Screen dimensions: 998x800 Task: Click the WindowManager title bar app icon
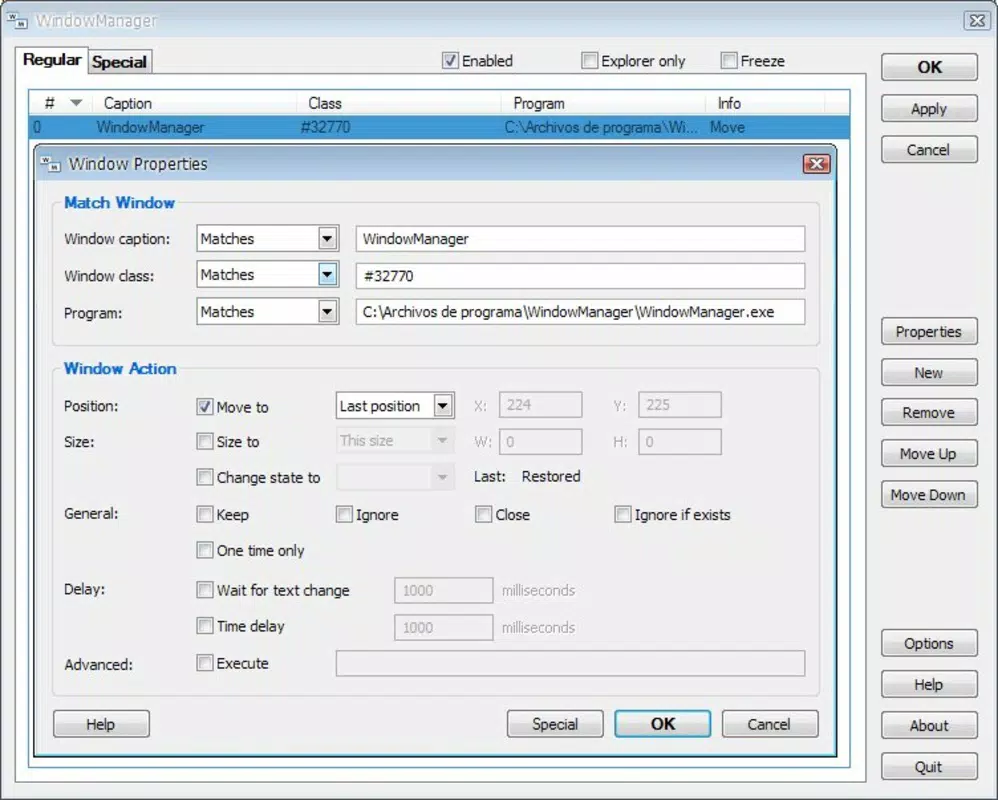[x=17, y=20]
